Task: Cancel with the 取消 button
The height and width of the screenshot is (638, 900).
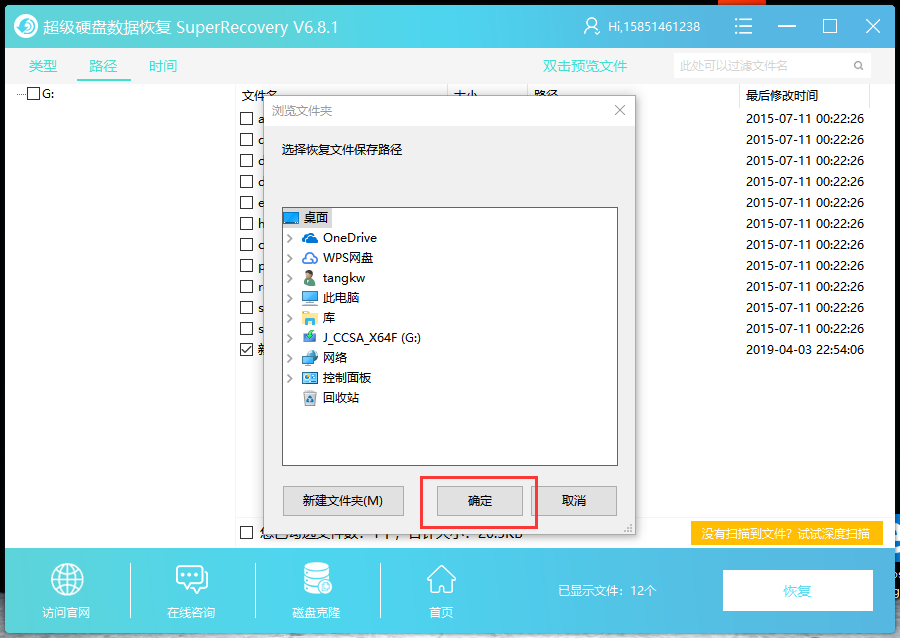Action: pyautogui.click(x=574, y=501)
